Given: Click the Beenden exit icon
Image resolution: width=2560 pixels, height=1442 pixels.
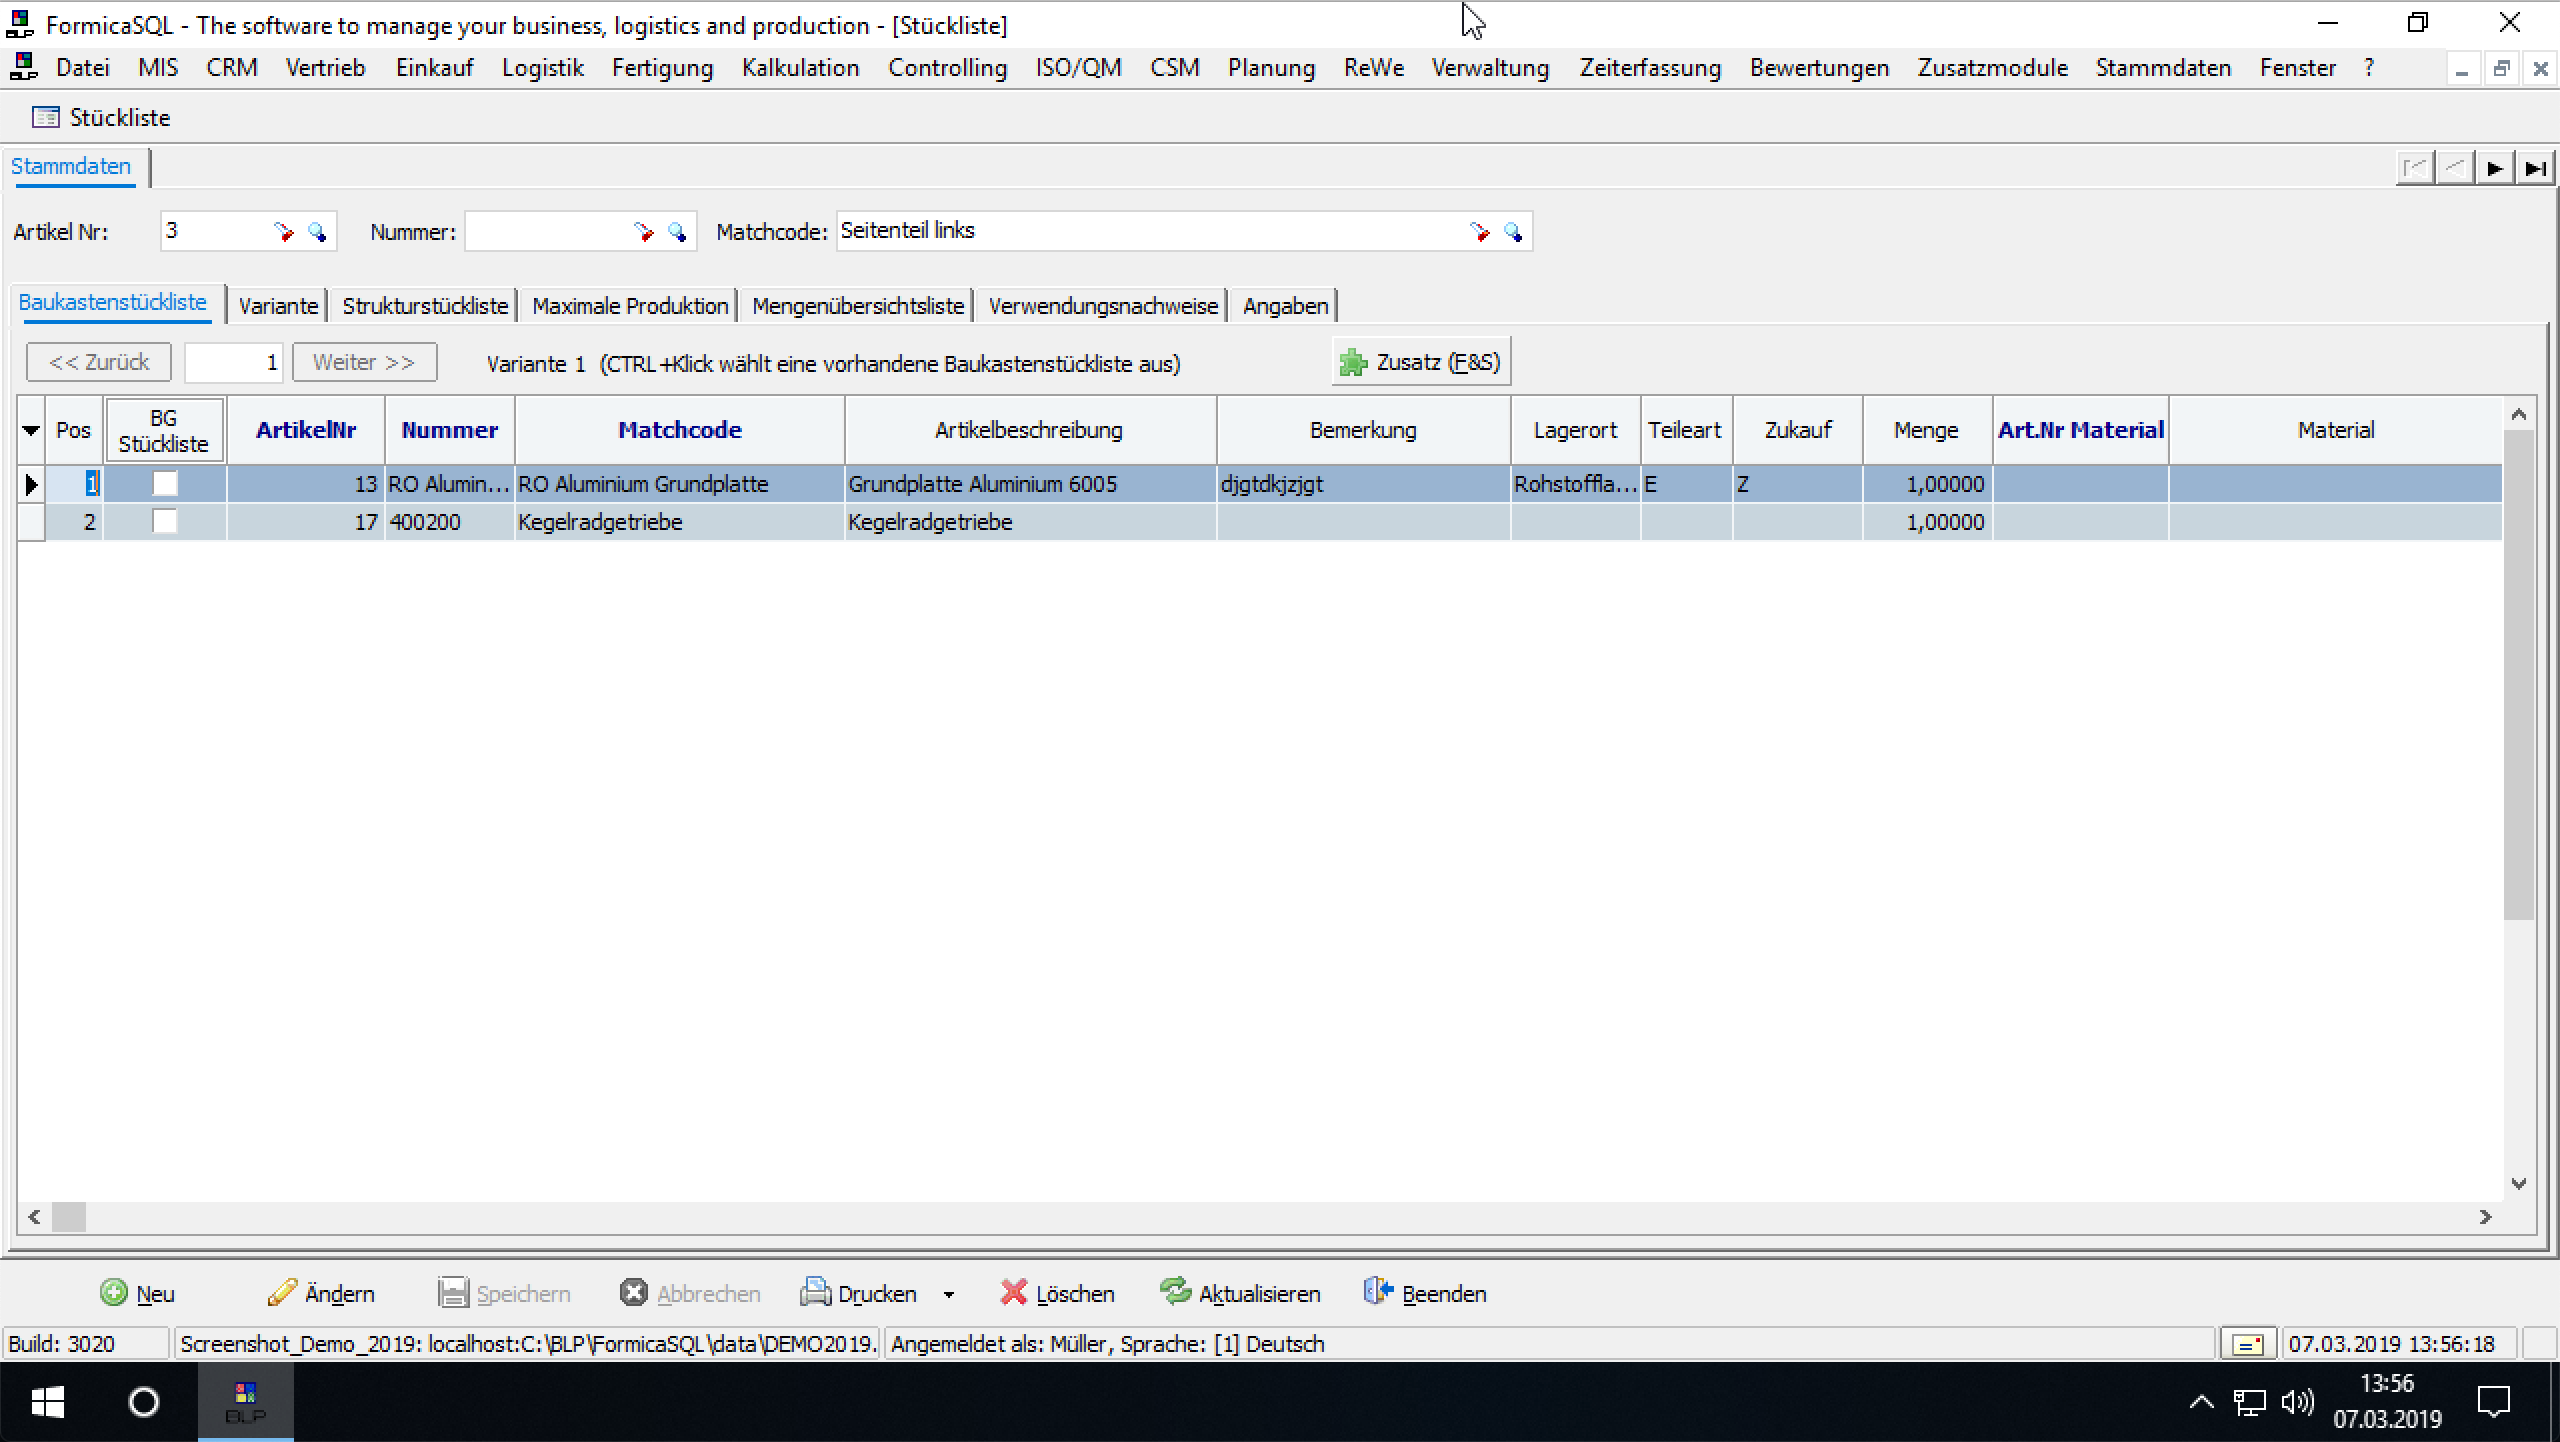Looking at the screenshot, I should (x=1378, y=1292).
